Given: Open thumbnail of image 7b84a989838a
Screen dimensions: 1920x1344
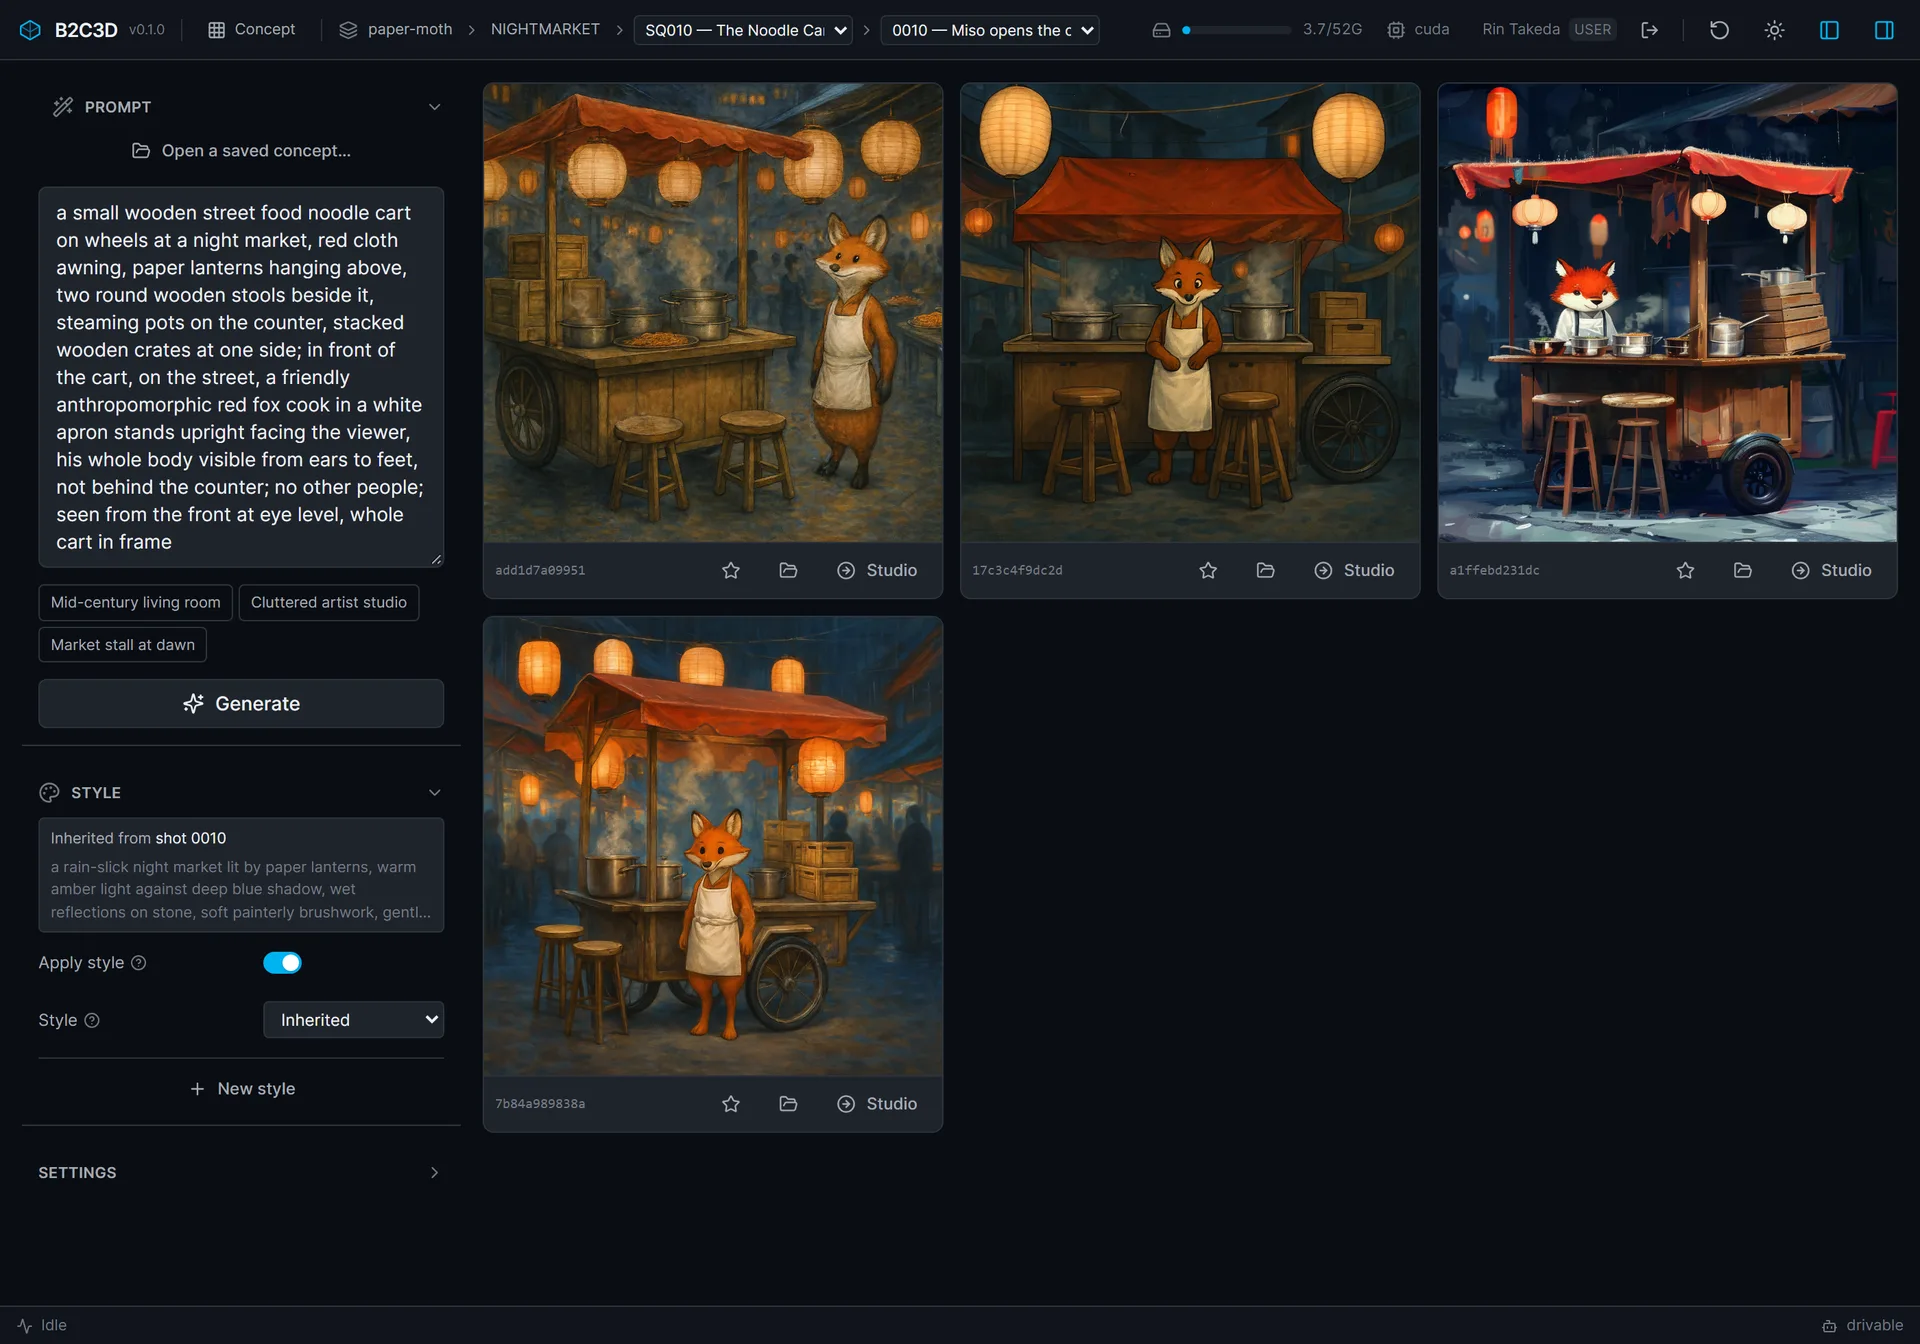Looking at the screenshot, I should point(712,846).
